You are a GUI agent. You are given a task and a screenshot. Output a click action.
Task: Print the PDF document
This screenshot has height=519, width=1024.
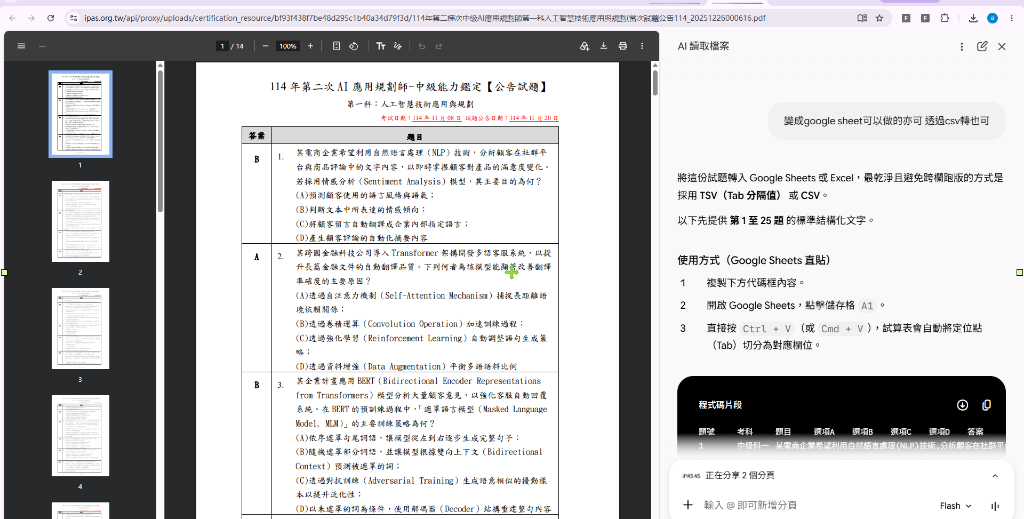tap(622, 46)
